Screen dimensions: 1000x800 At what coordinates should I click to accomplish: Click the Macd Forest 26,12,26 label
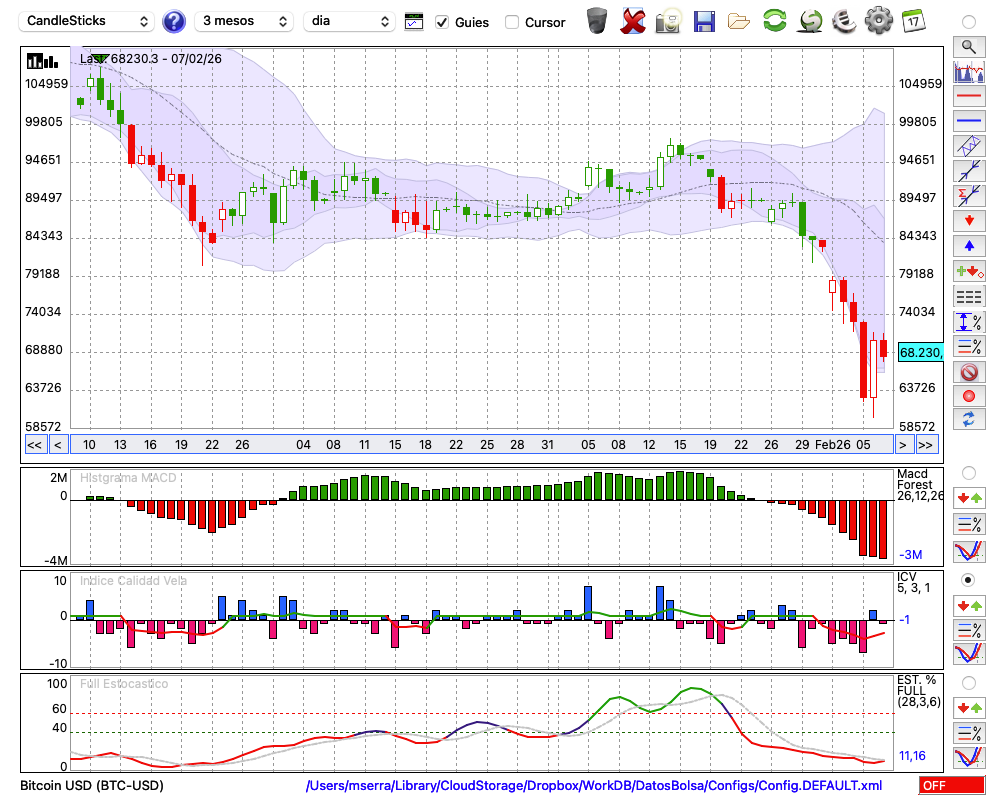919,485
